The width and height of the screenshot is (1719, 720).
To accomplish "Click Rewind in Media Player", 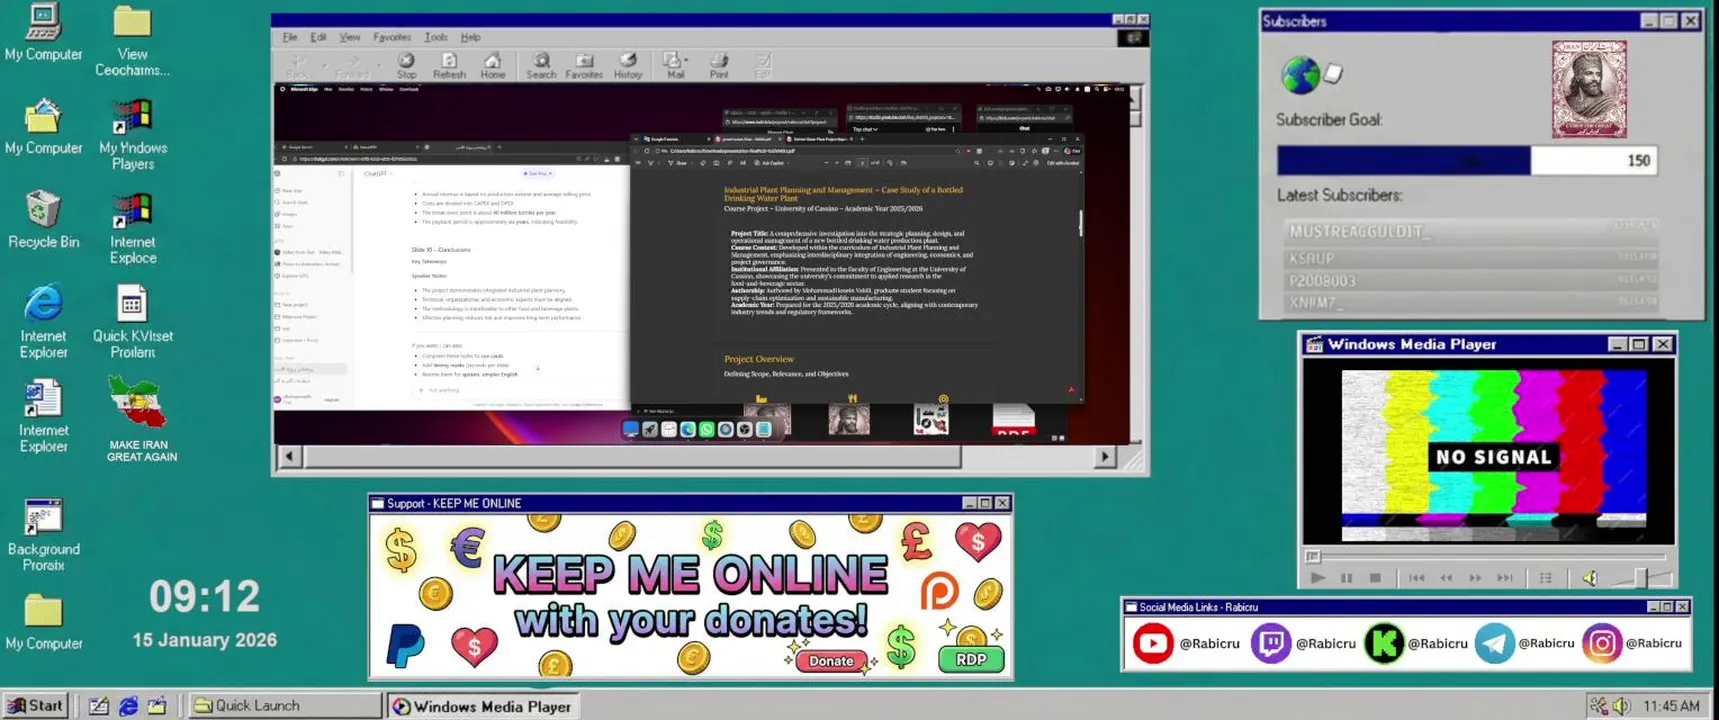I will coord(1446,578).
